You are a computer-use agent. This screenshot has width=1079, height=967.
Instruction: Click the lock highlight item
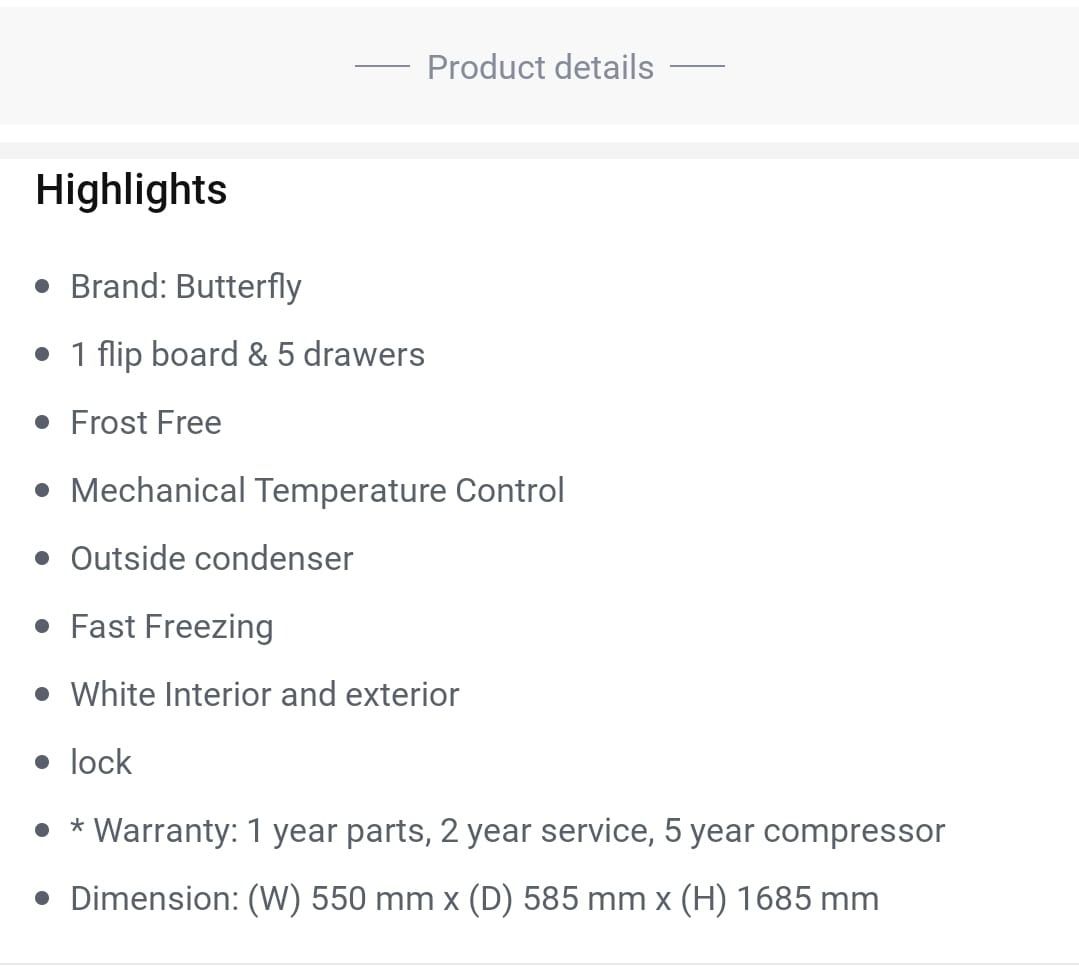click(100, 763)
